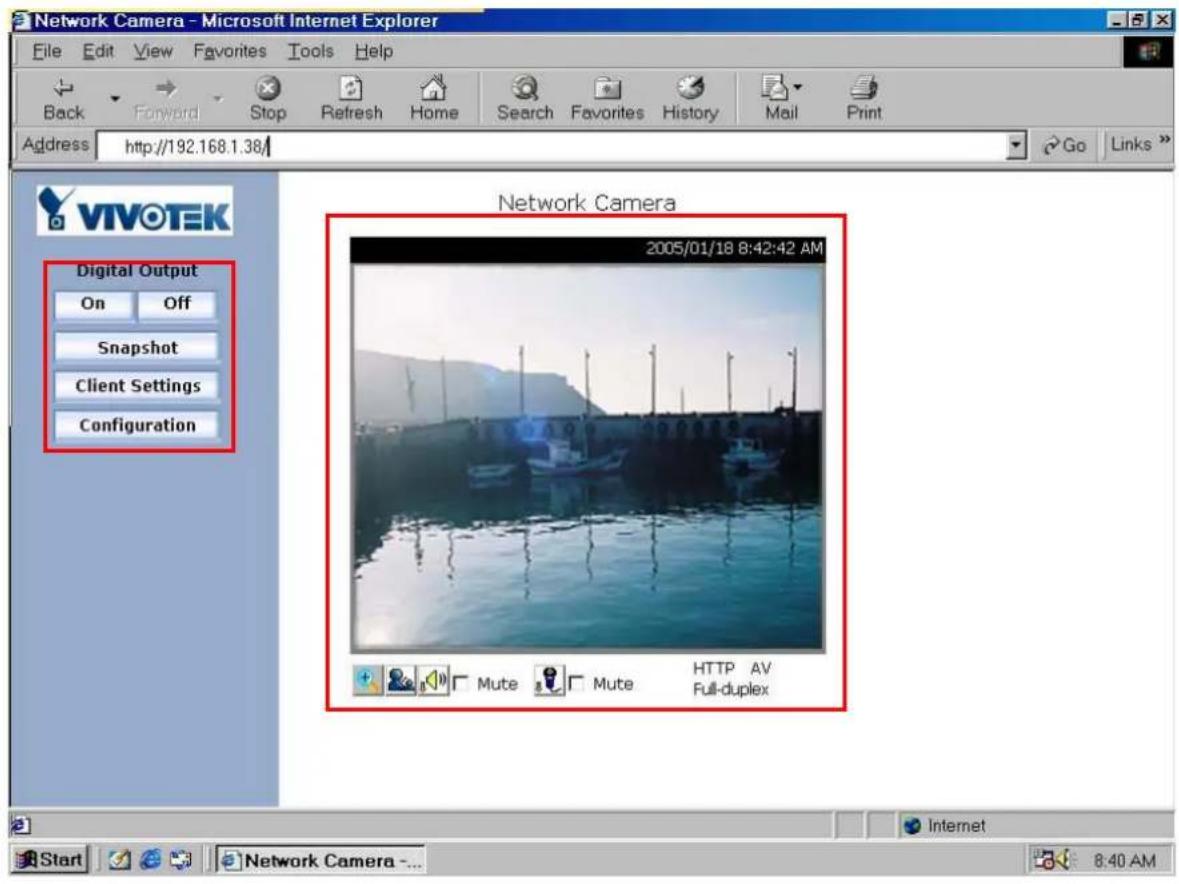Turn digital output Off
Viewport: 1179px width, 884px height.
(177, 304)
